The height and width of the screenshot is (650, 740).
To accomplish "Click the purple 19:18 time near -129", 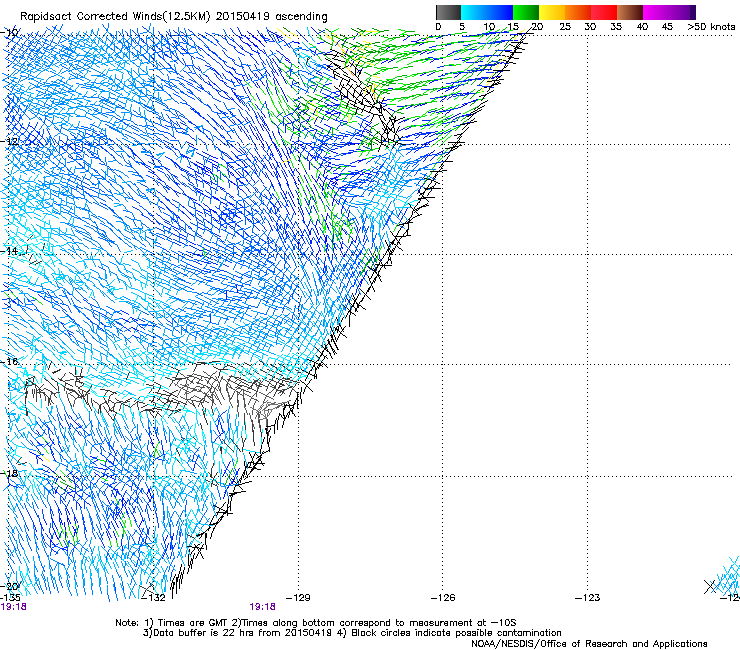I will click(x=262, y=607).
